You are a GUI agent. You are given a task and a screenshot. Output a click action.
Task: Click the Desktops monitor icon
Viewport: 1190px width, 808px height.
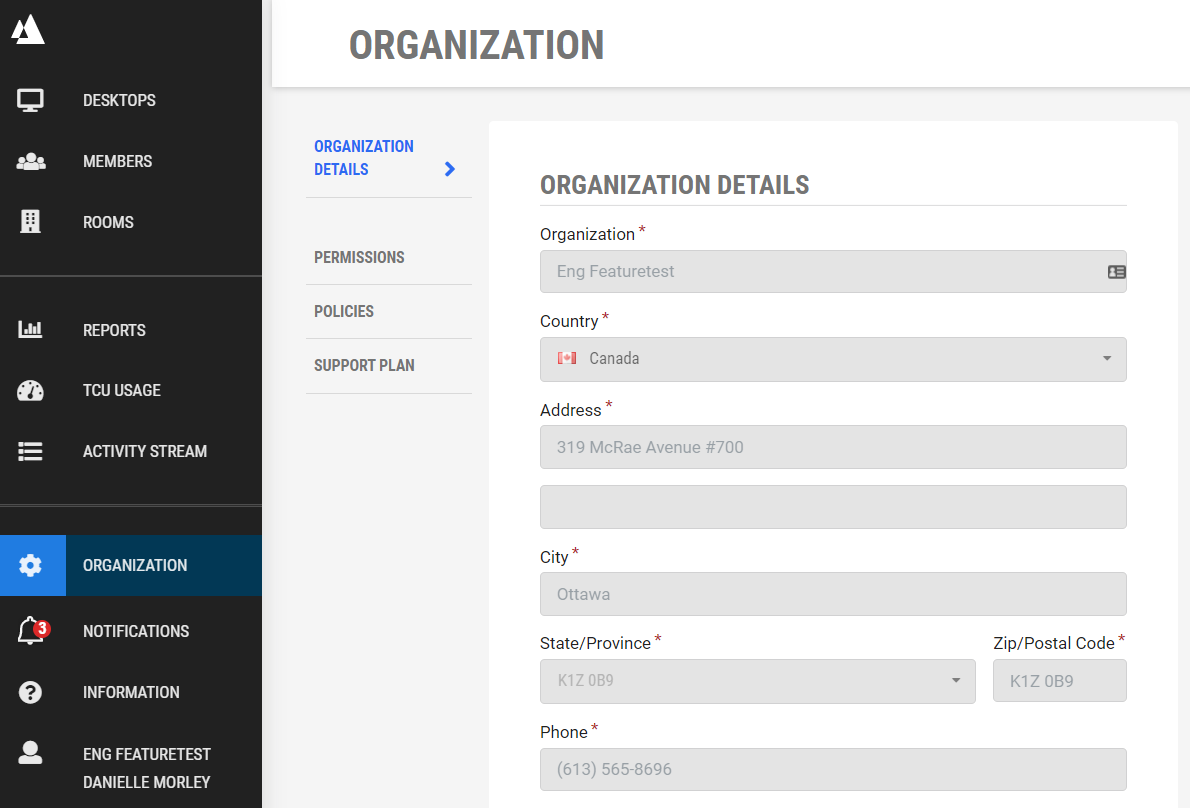pos(30,100)
